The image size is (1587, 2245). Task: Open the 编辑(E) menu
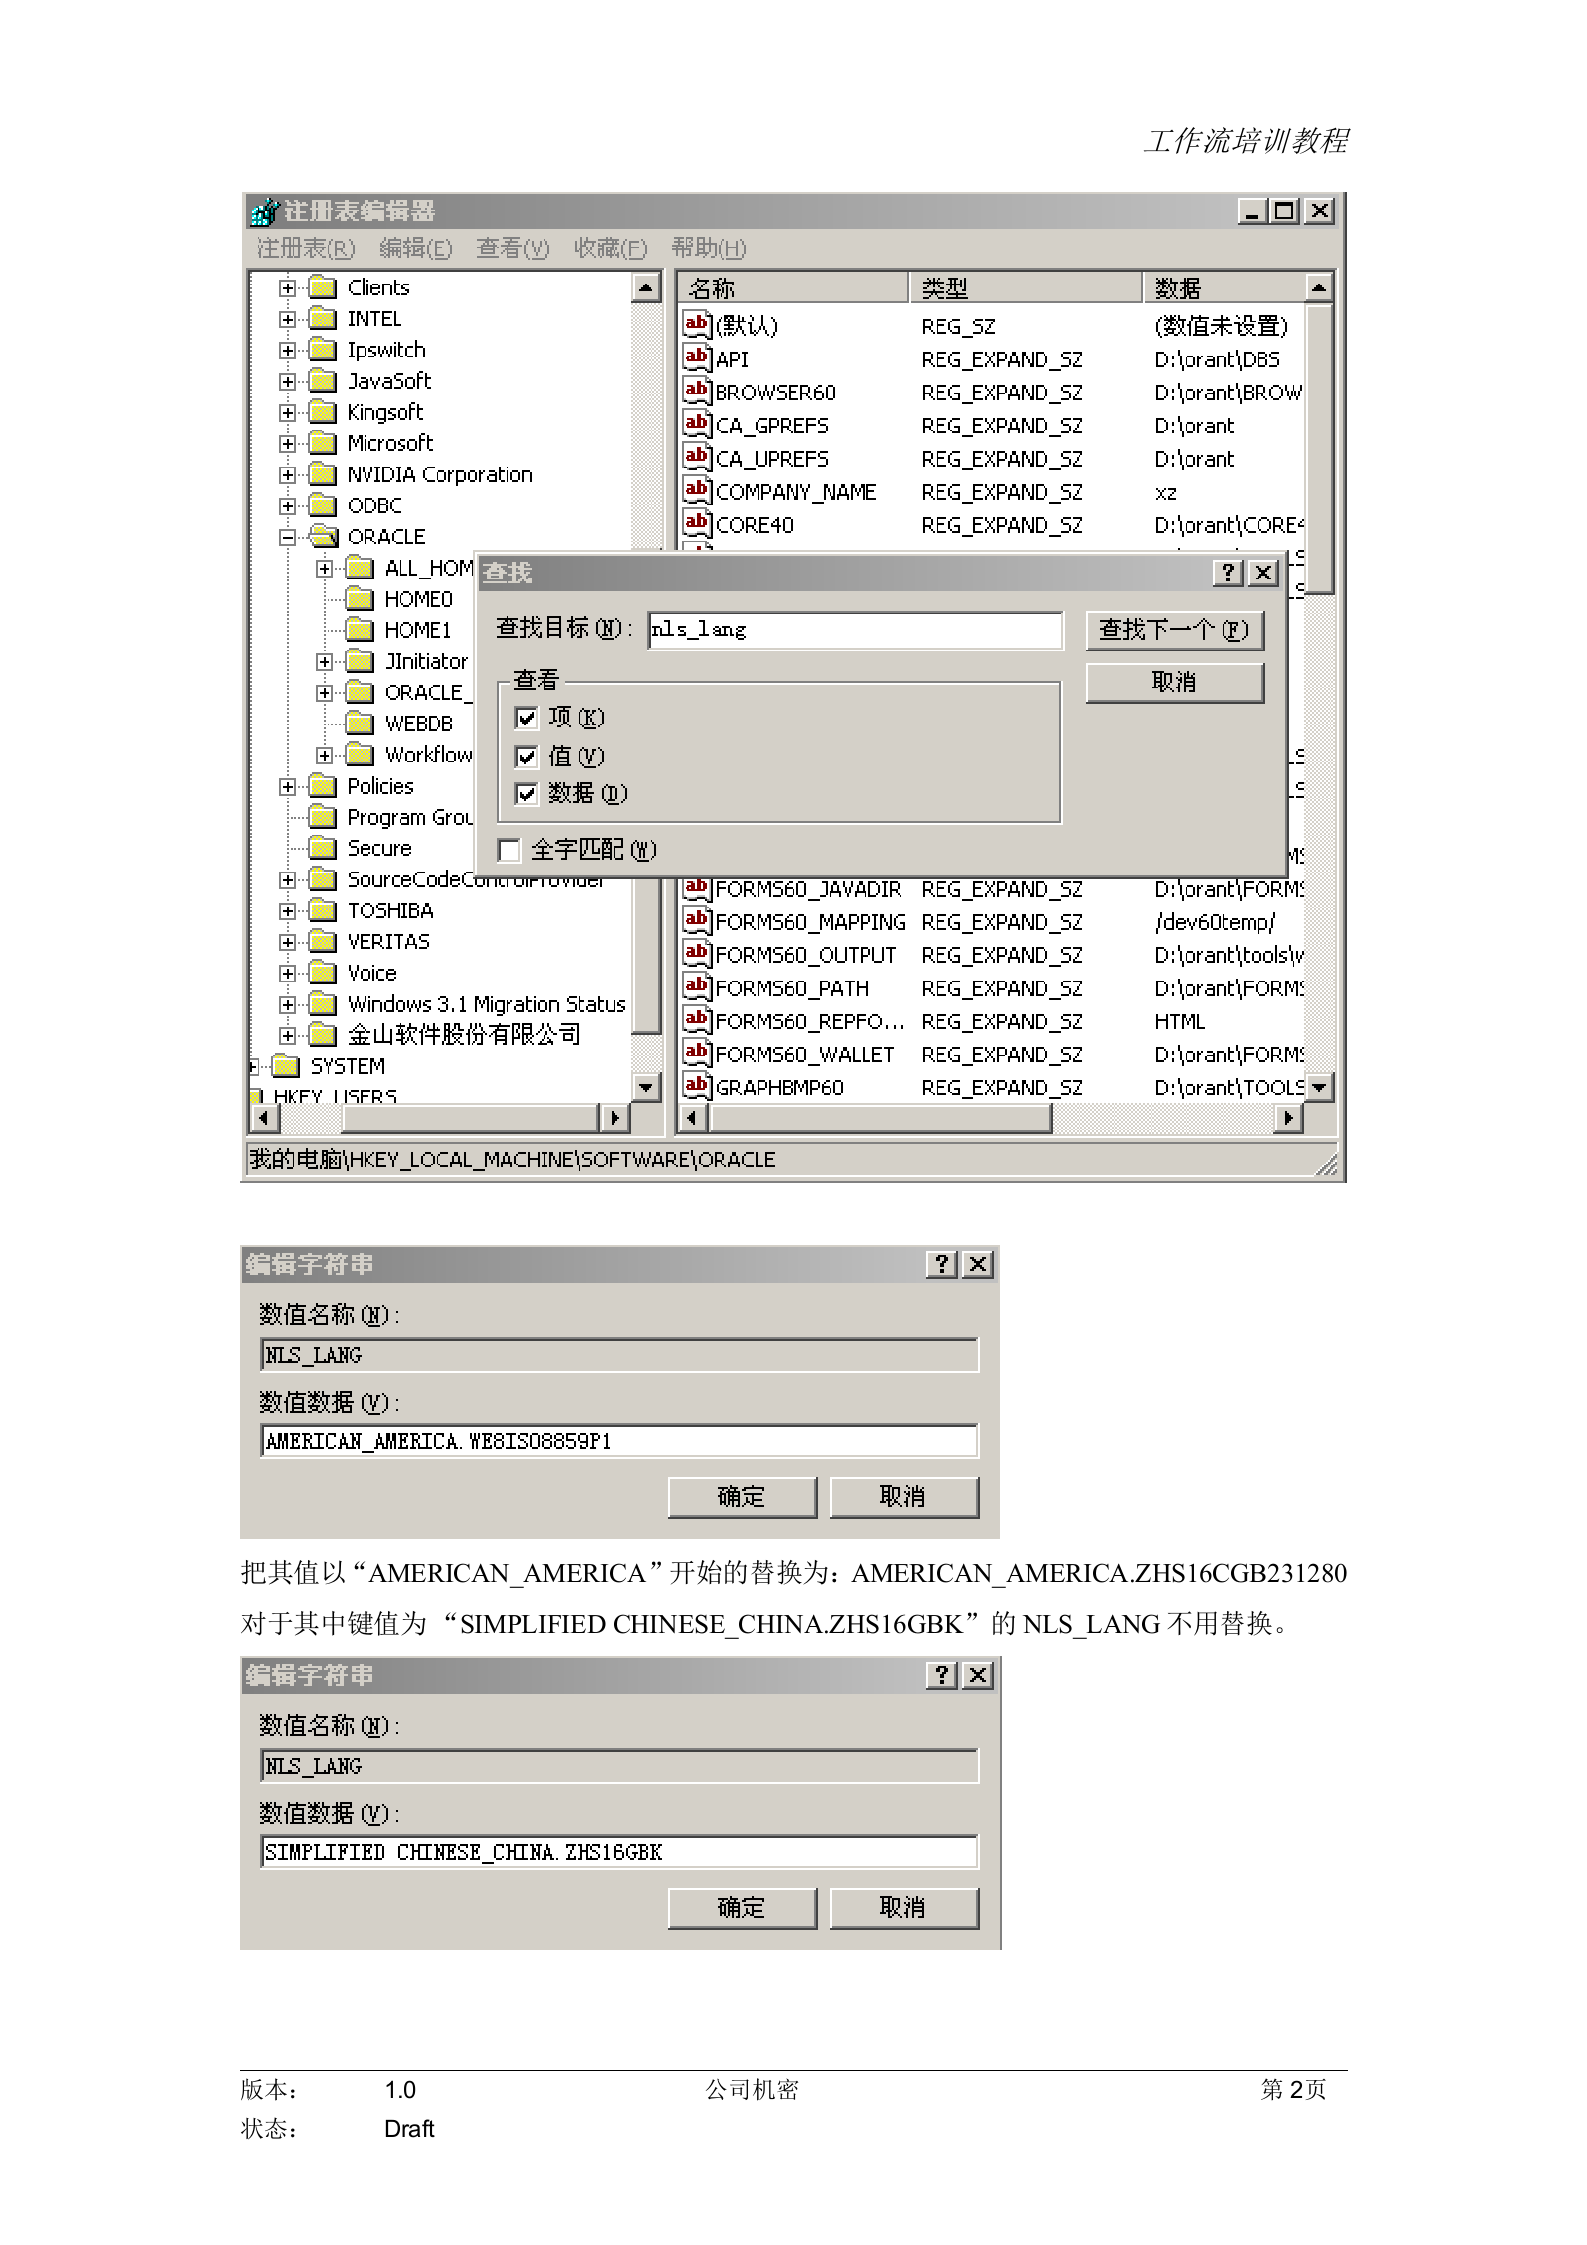(416, 248)
